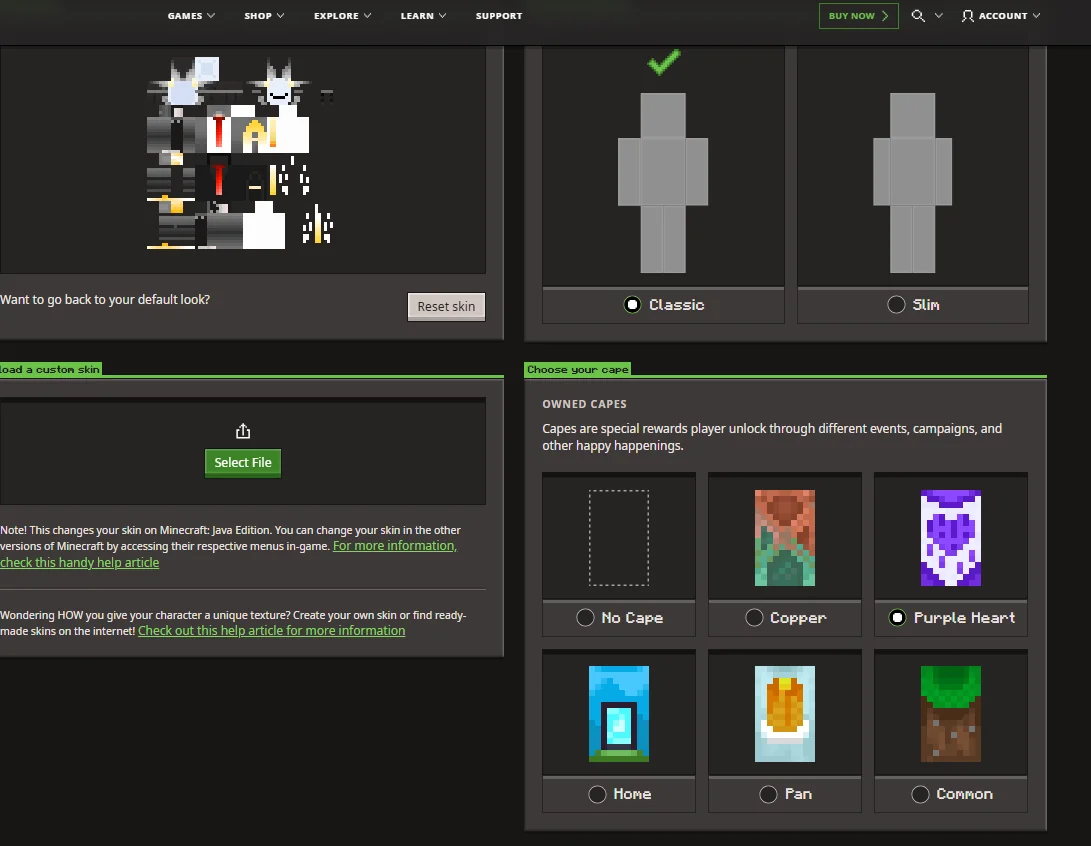Open the Explore menu

pyautogui.click(x=336, y=15)
